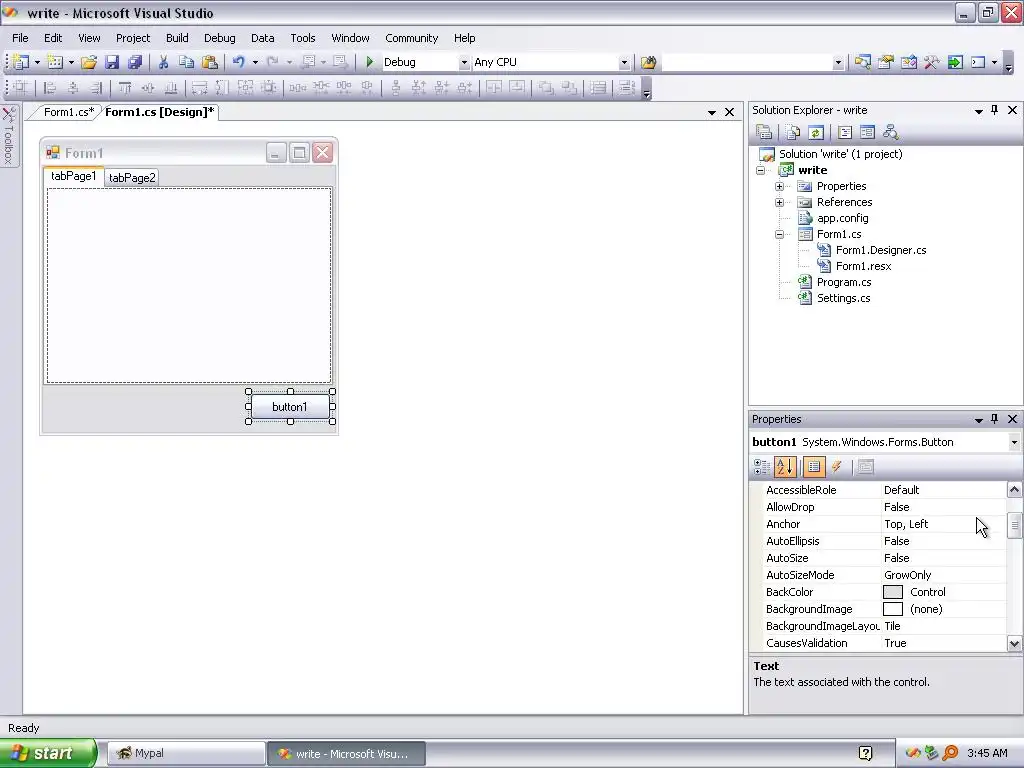Open the Any CPU platform dropdown

[x=624, y=63]
